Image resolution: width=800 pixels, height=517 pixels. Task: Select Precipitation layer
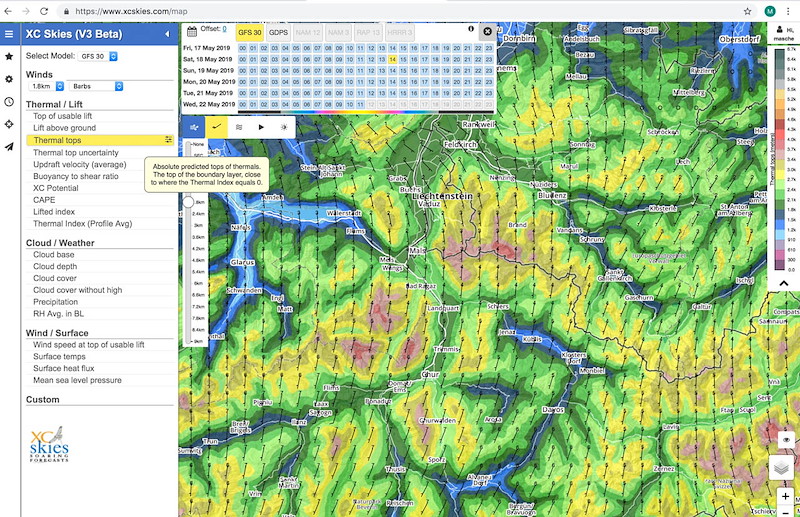coord(56,302)
